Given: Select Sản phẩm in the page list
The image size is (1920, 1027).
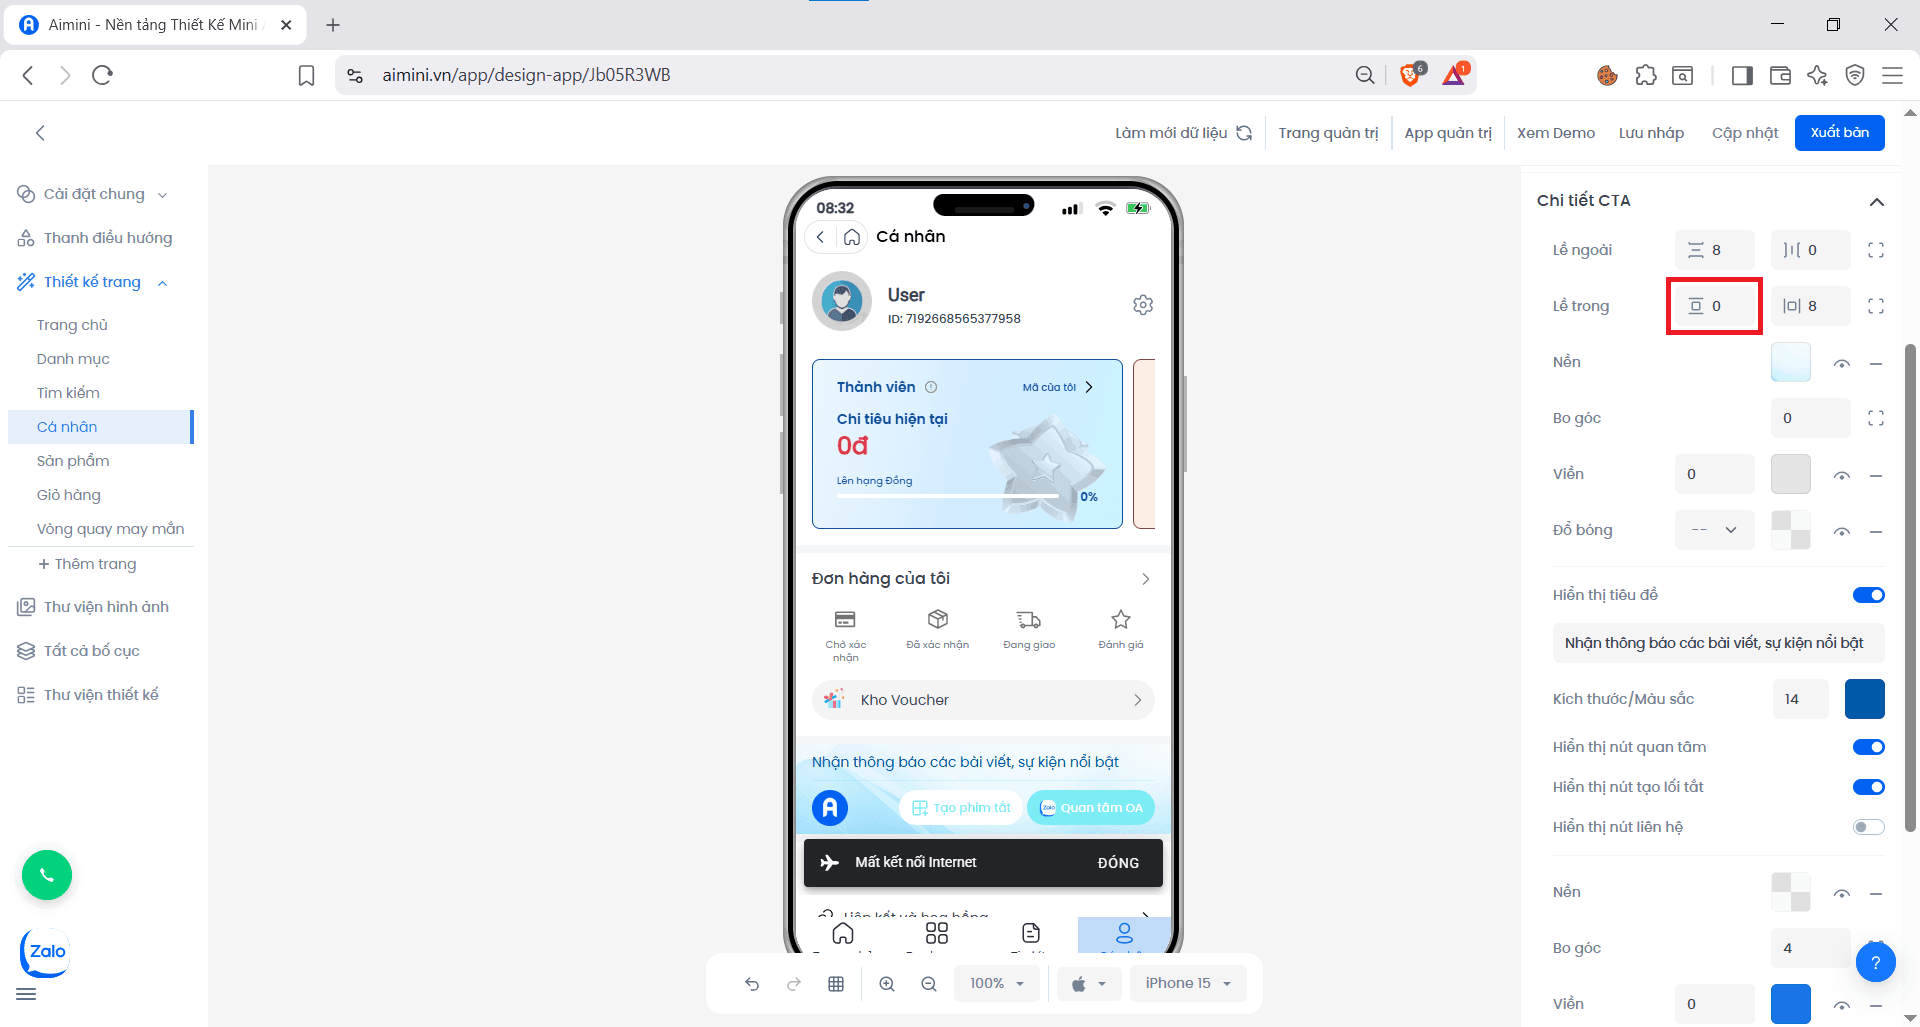Looking at the screenshot, I should point(73,460).
